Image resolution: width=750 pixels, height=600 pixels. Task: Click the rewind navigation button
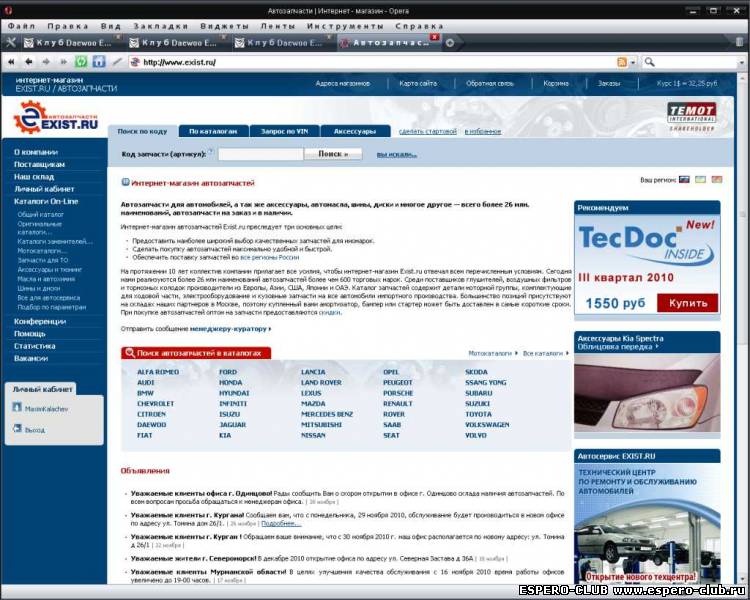[11, 62]
